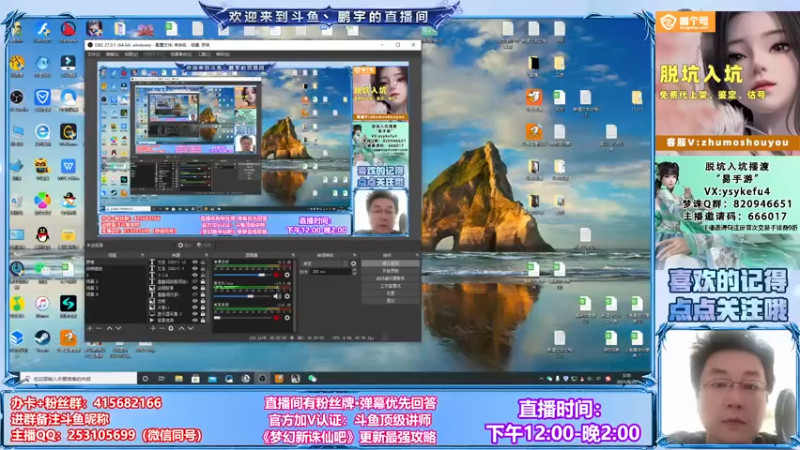The width and height of the screenshot is (800, 450).
Task: Open settings gear for first mixer channel
Action: [x=287, y=275]
